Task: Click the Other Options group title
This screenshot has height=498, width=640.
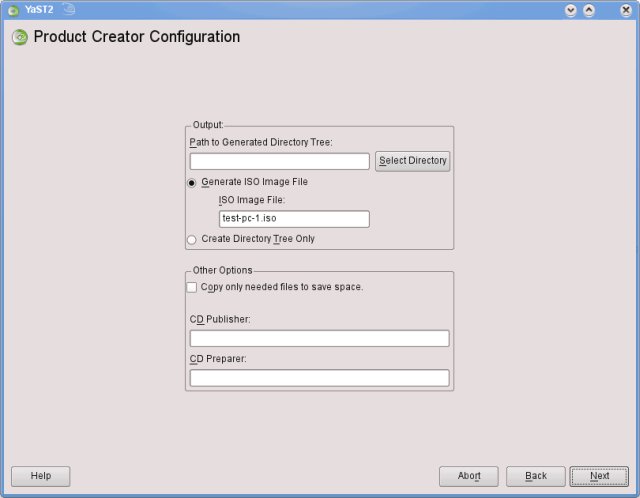Action: [222, 270]
